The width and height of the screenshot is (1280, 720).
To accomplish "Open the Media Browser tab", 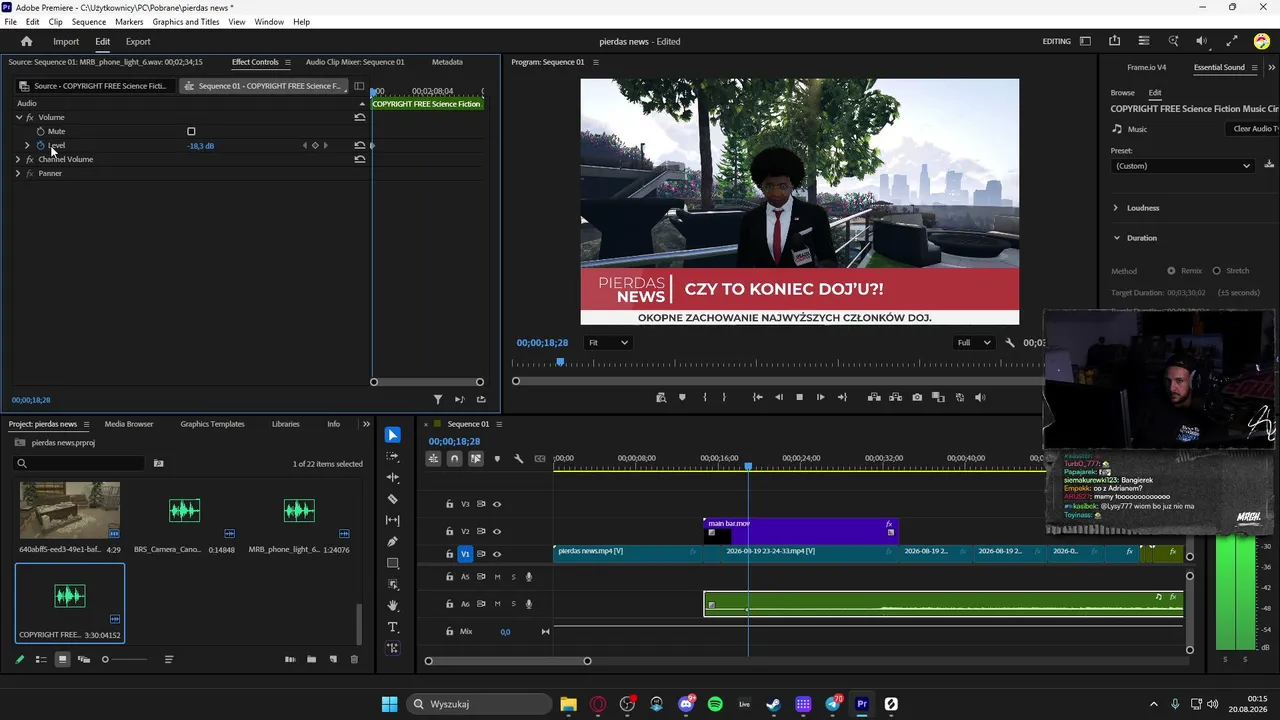I will click(129, 424).
